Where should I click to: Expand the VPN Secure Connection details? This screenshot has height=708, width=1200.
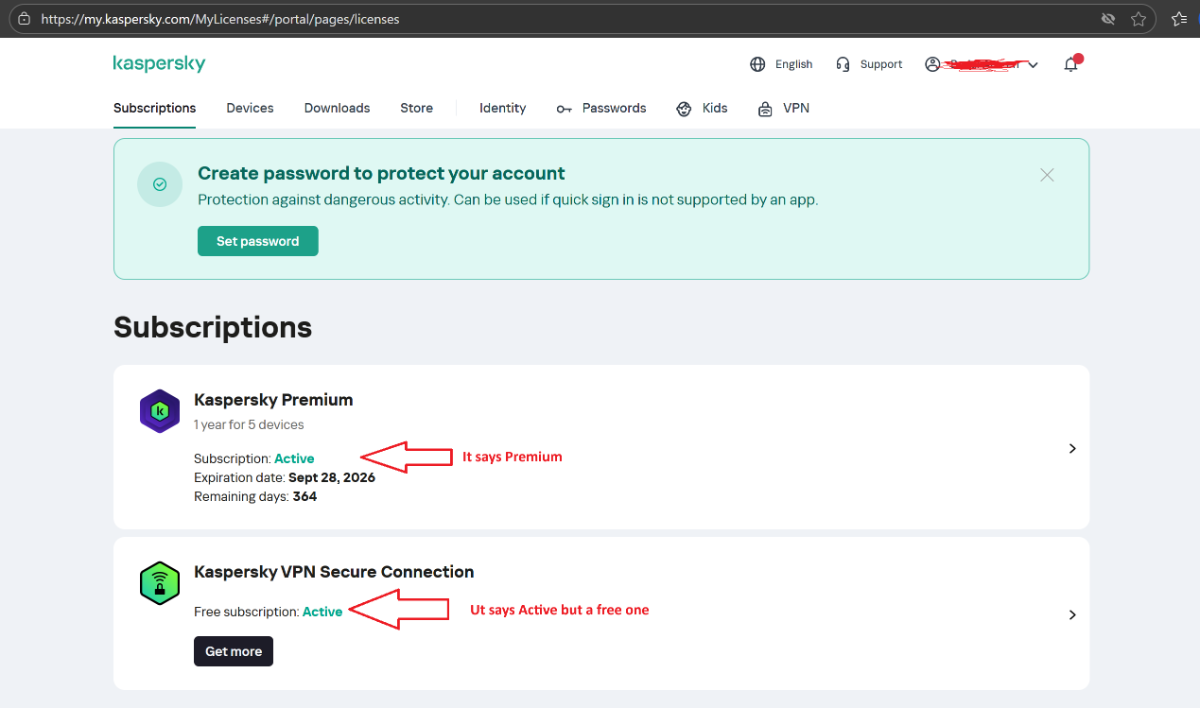click(1072, 615)
